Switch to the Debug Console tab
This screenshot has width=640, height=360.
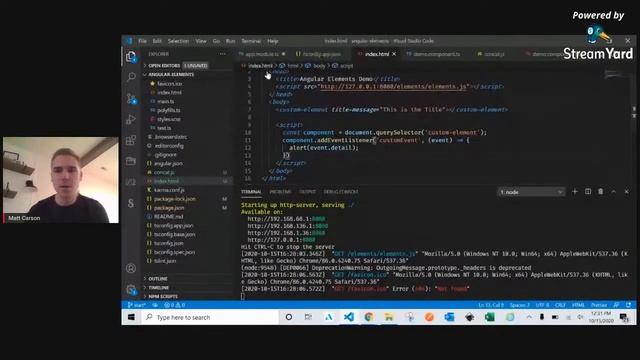341,192
